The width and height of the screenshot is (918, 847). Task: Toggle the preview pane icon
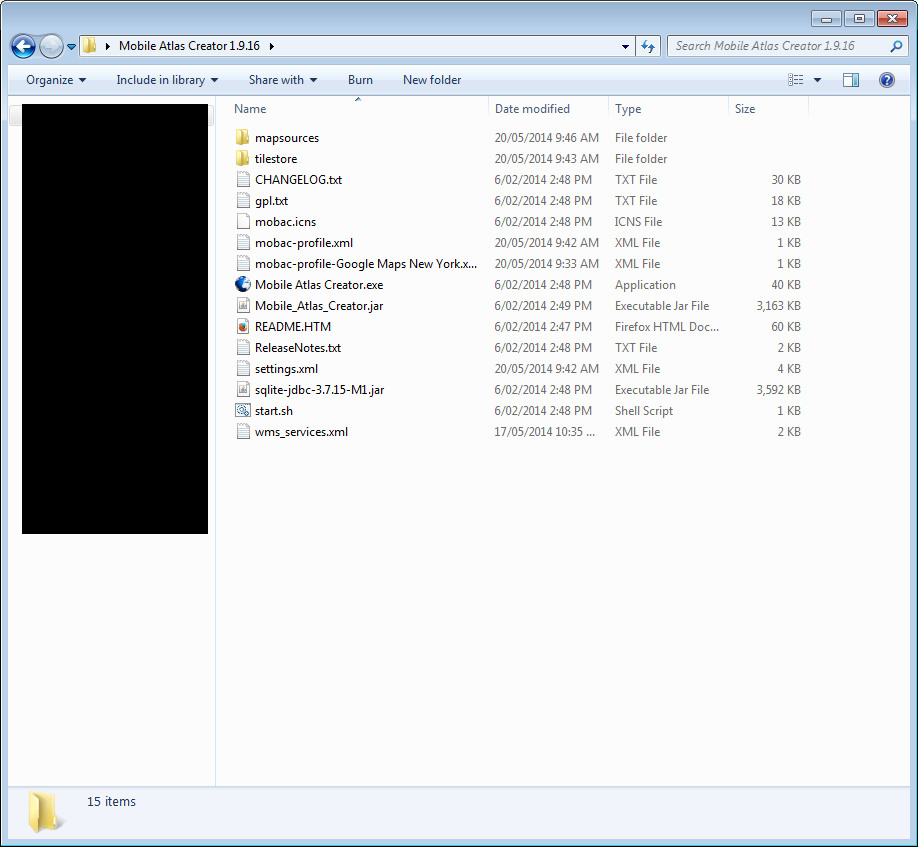851,80
